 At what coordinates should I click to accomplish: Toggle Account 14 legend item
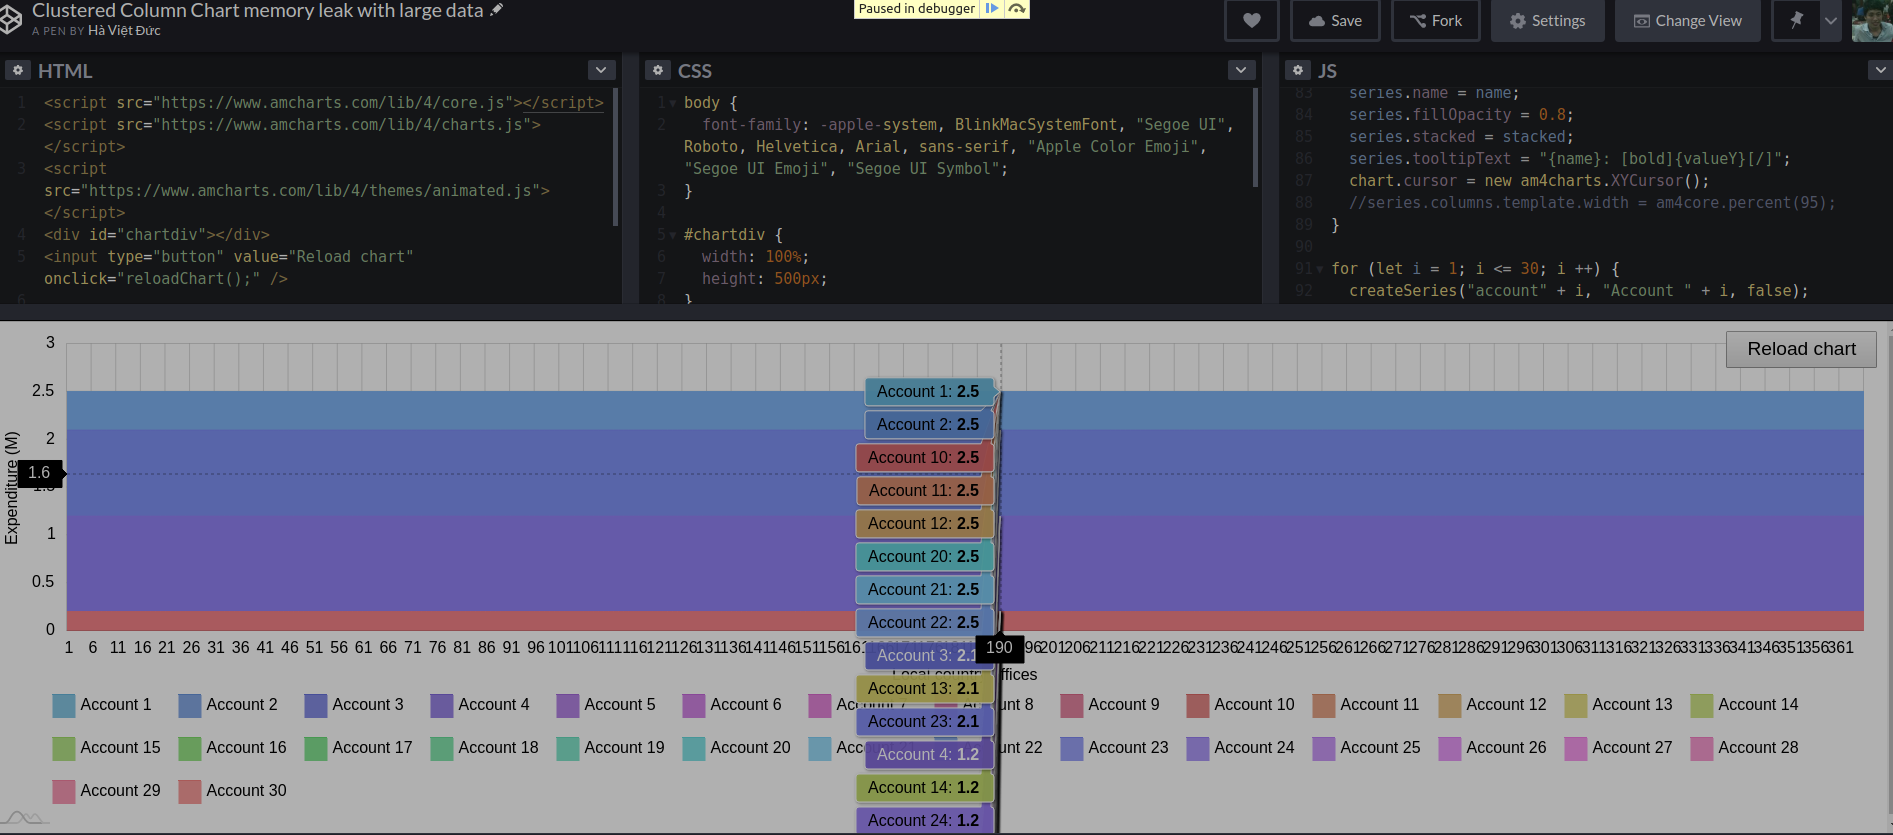tap(1744, 705)
